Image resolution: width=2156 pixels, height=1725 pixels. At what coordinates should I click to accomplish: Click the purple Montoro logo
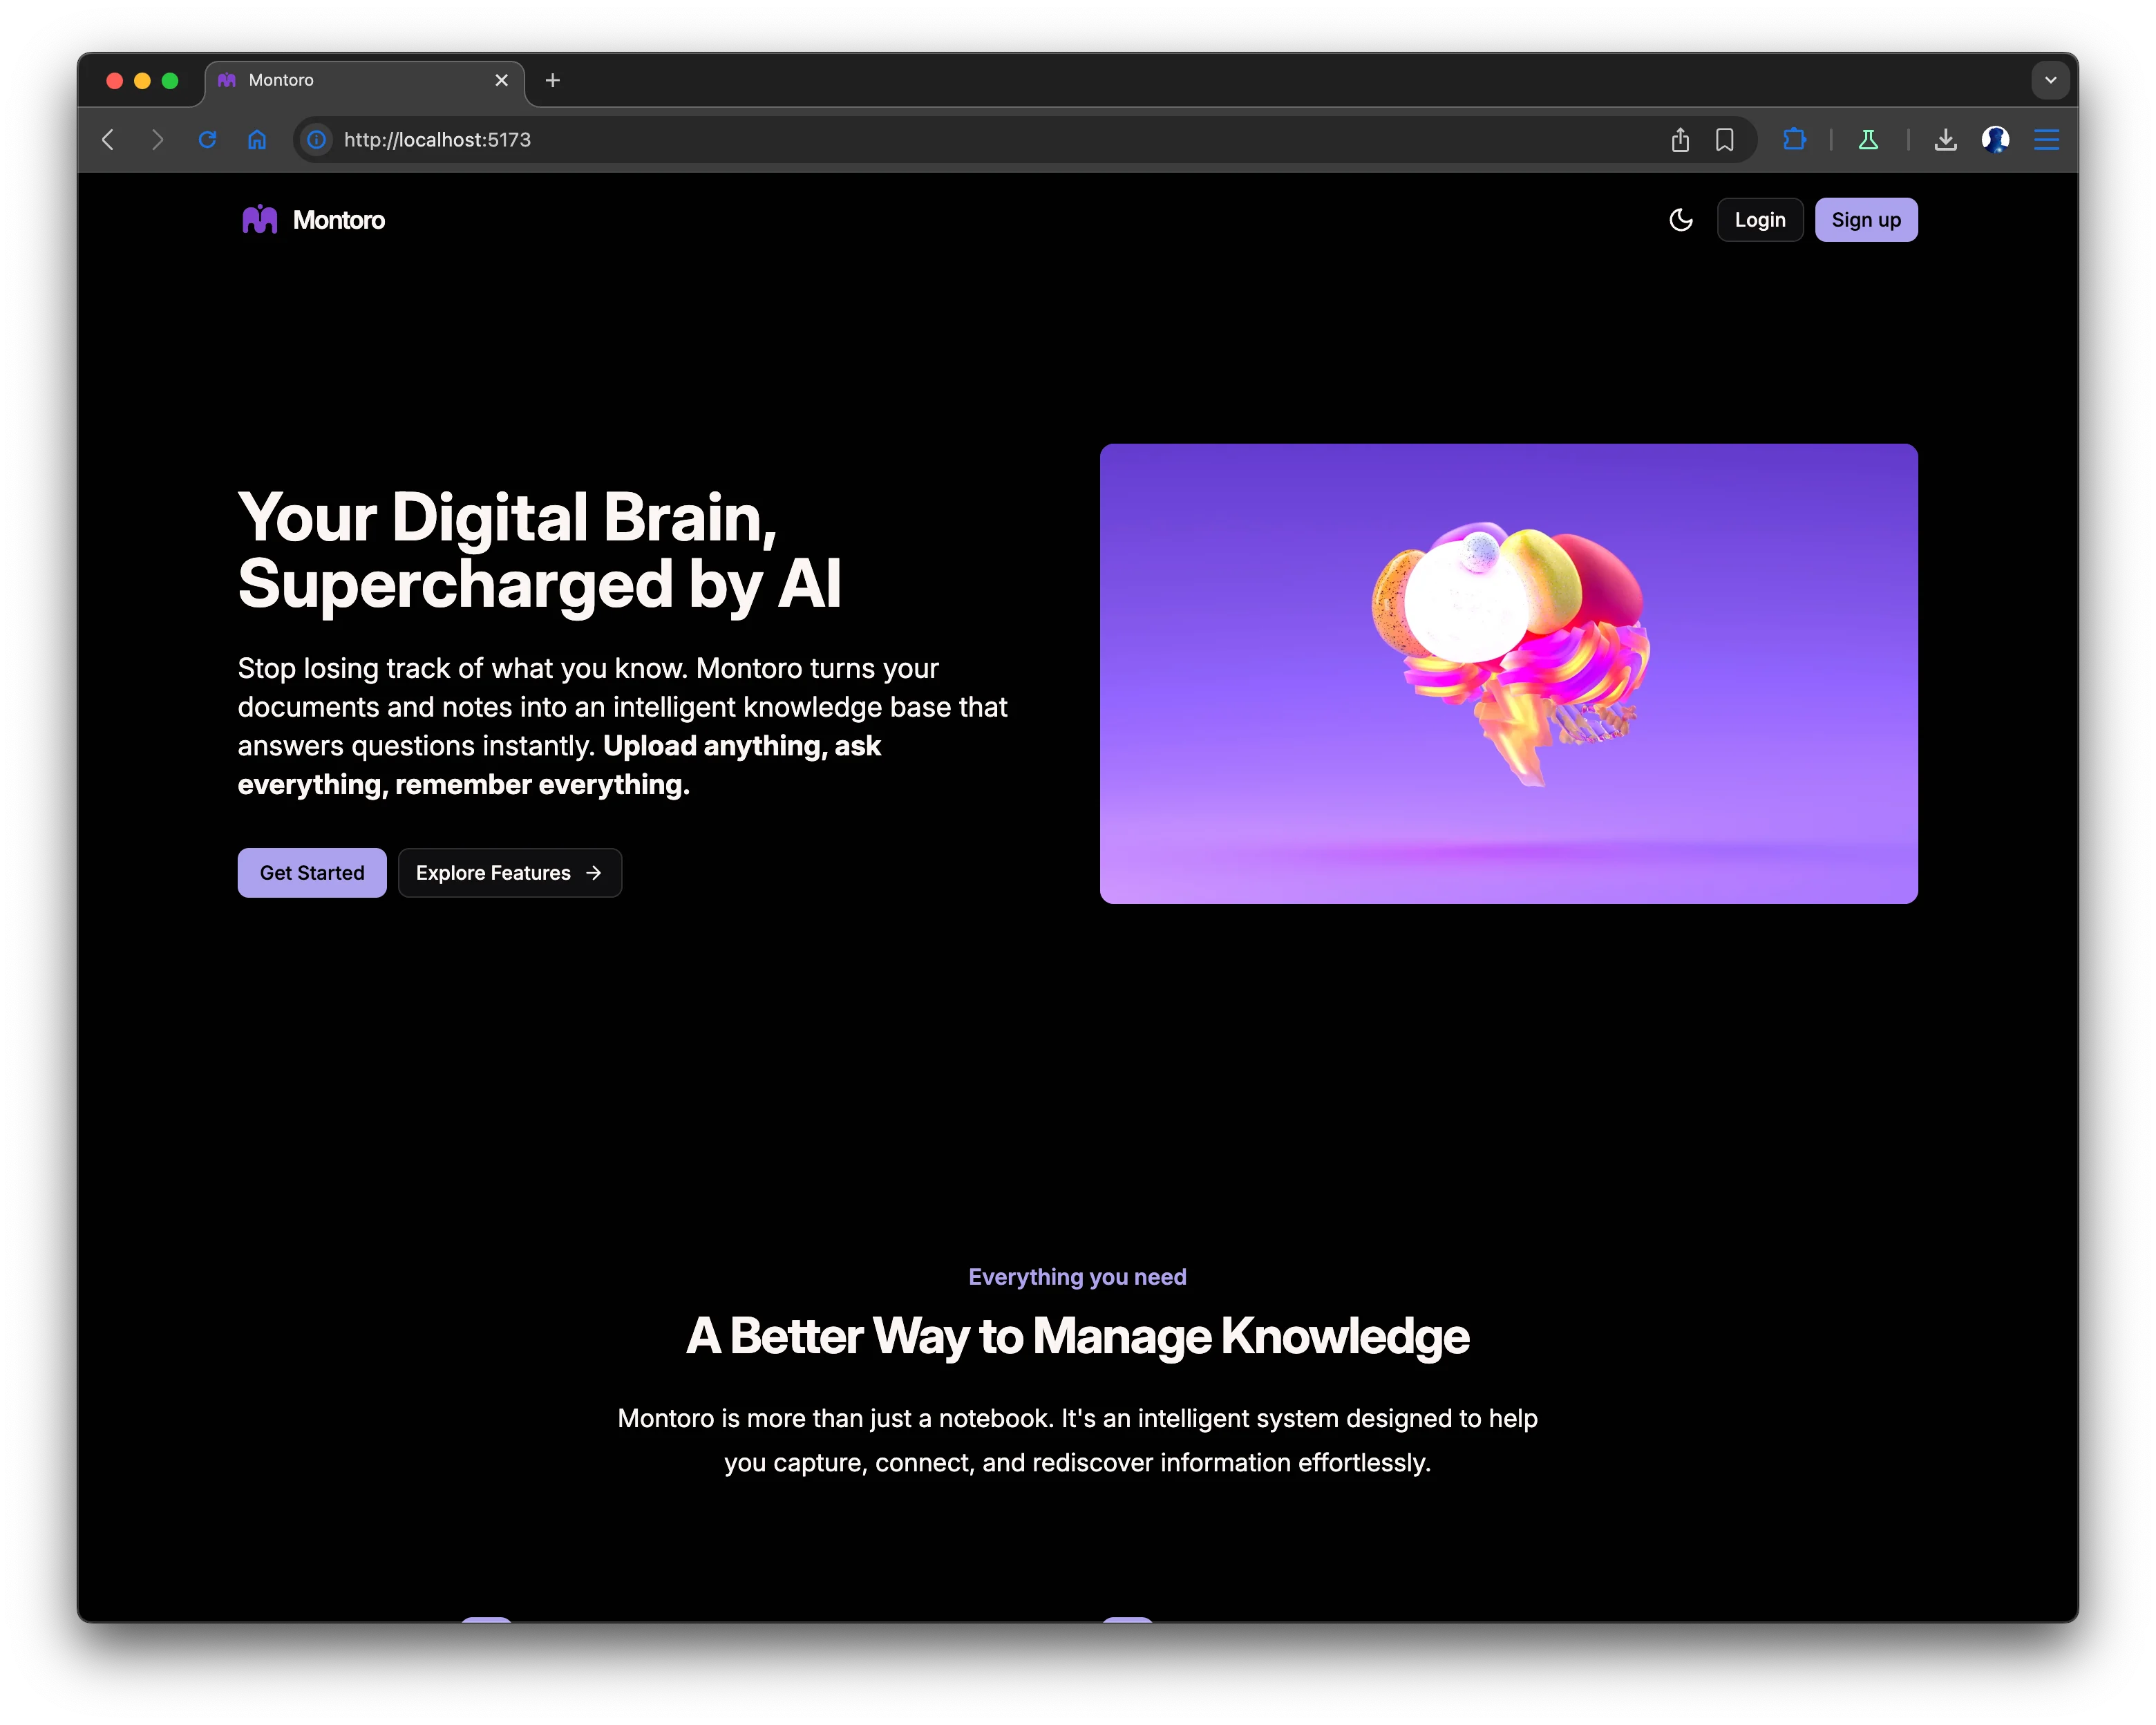(x=259, y=219)
